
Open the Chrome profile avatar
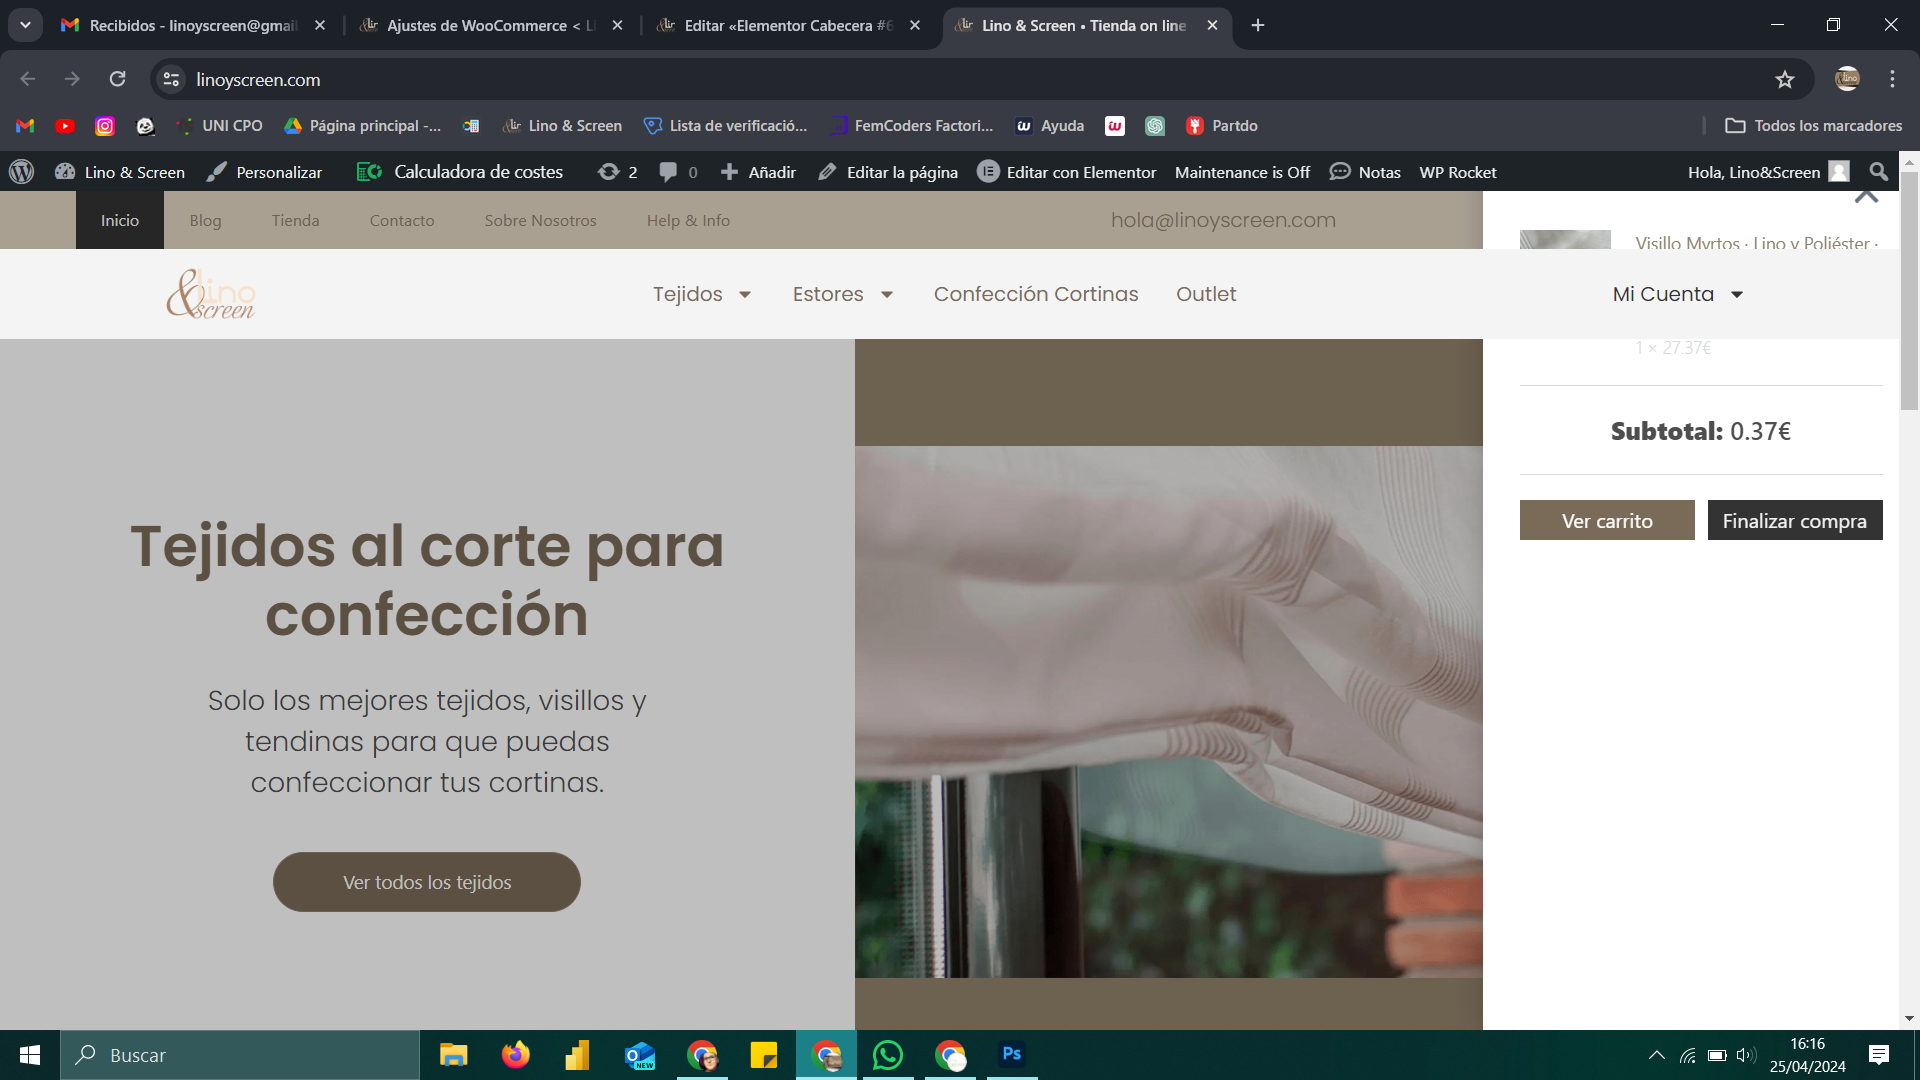click(x=1847, y=79)
